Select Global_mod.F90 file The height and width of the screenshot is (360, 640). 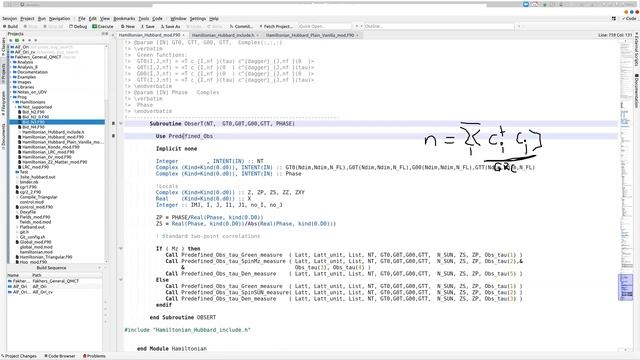[x=35, y=242]
